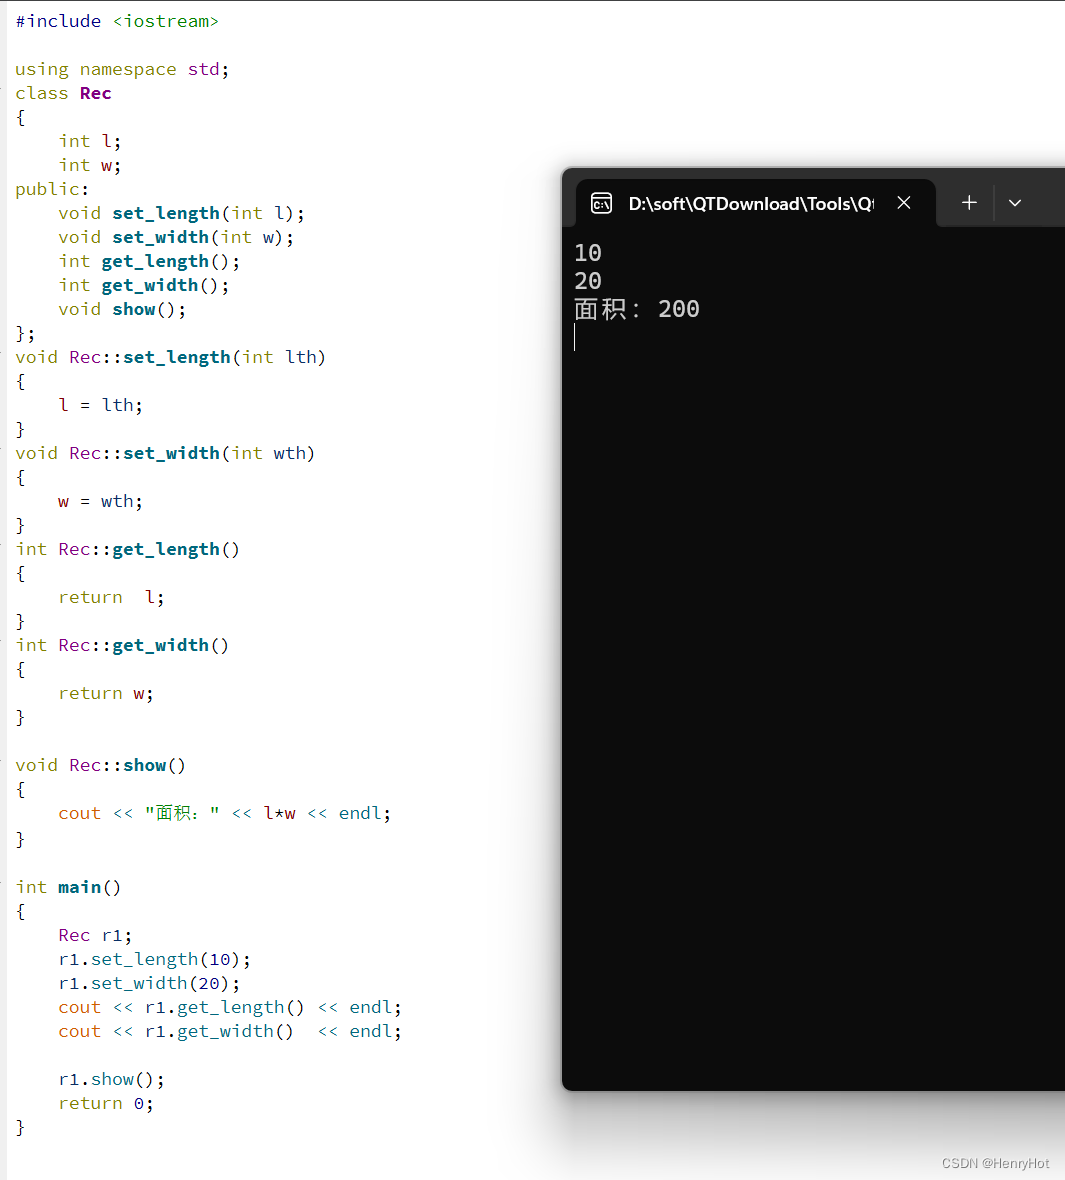Click the Command Prompt icon on the terminal tab
Viewport: 1065px width, 1180px height.
pyautogui.click(x=601, y=203)
